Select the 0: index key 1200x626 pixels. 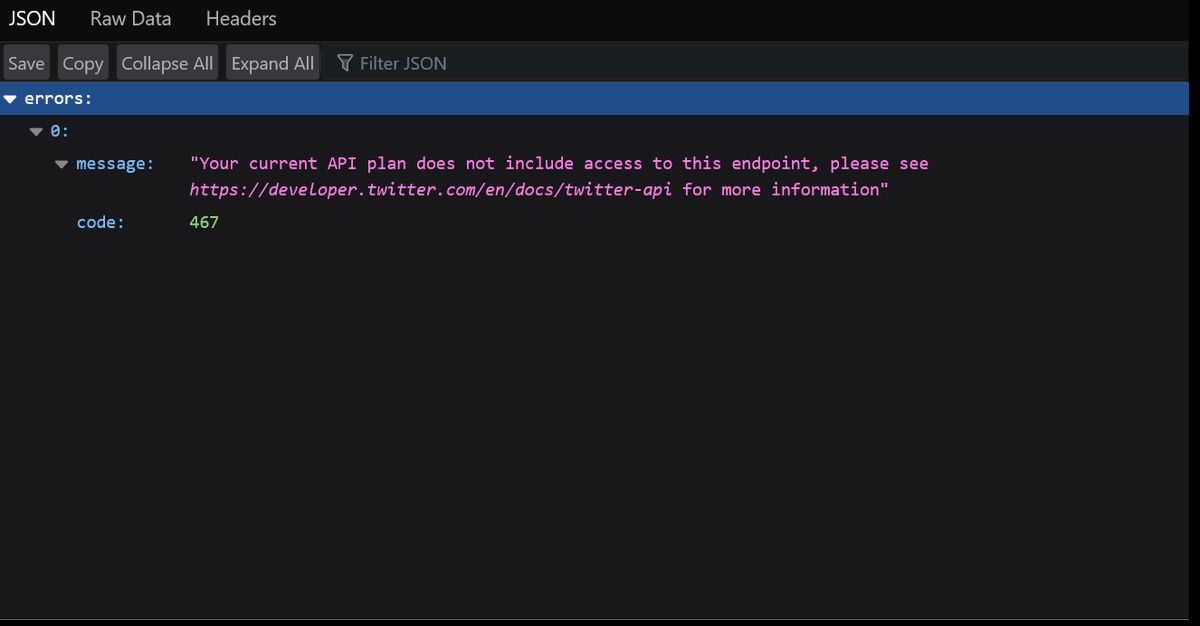pyautogui.click(x=60, y=131)
